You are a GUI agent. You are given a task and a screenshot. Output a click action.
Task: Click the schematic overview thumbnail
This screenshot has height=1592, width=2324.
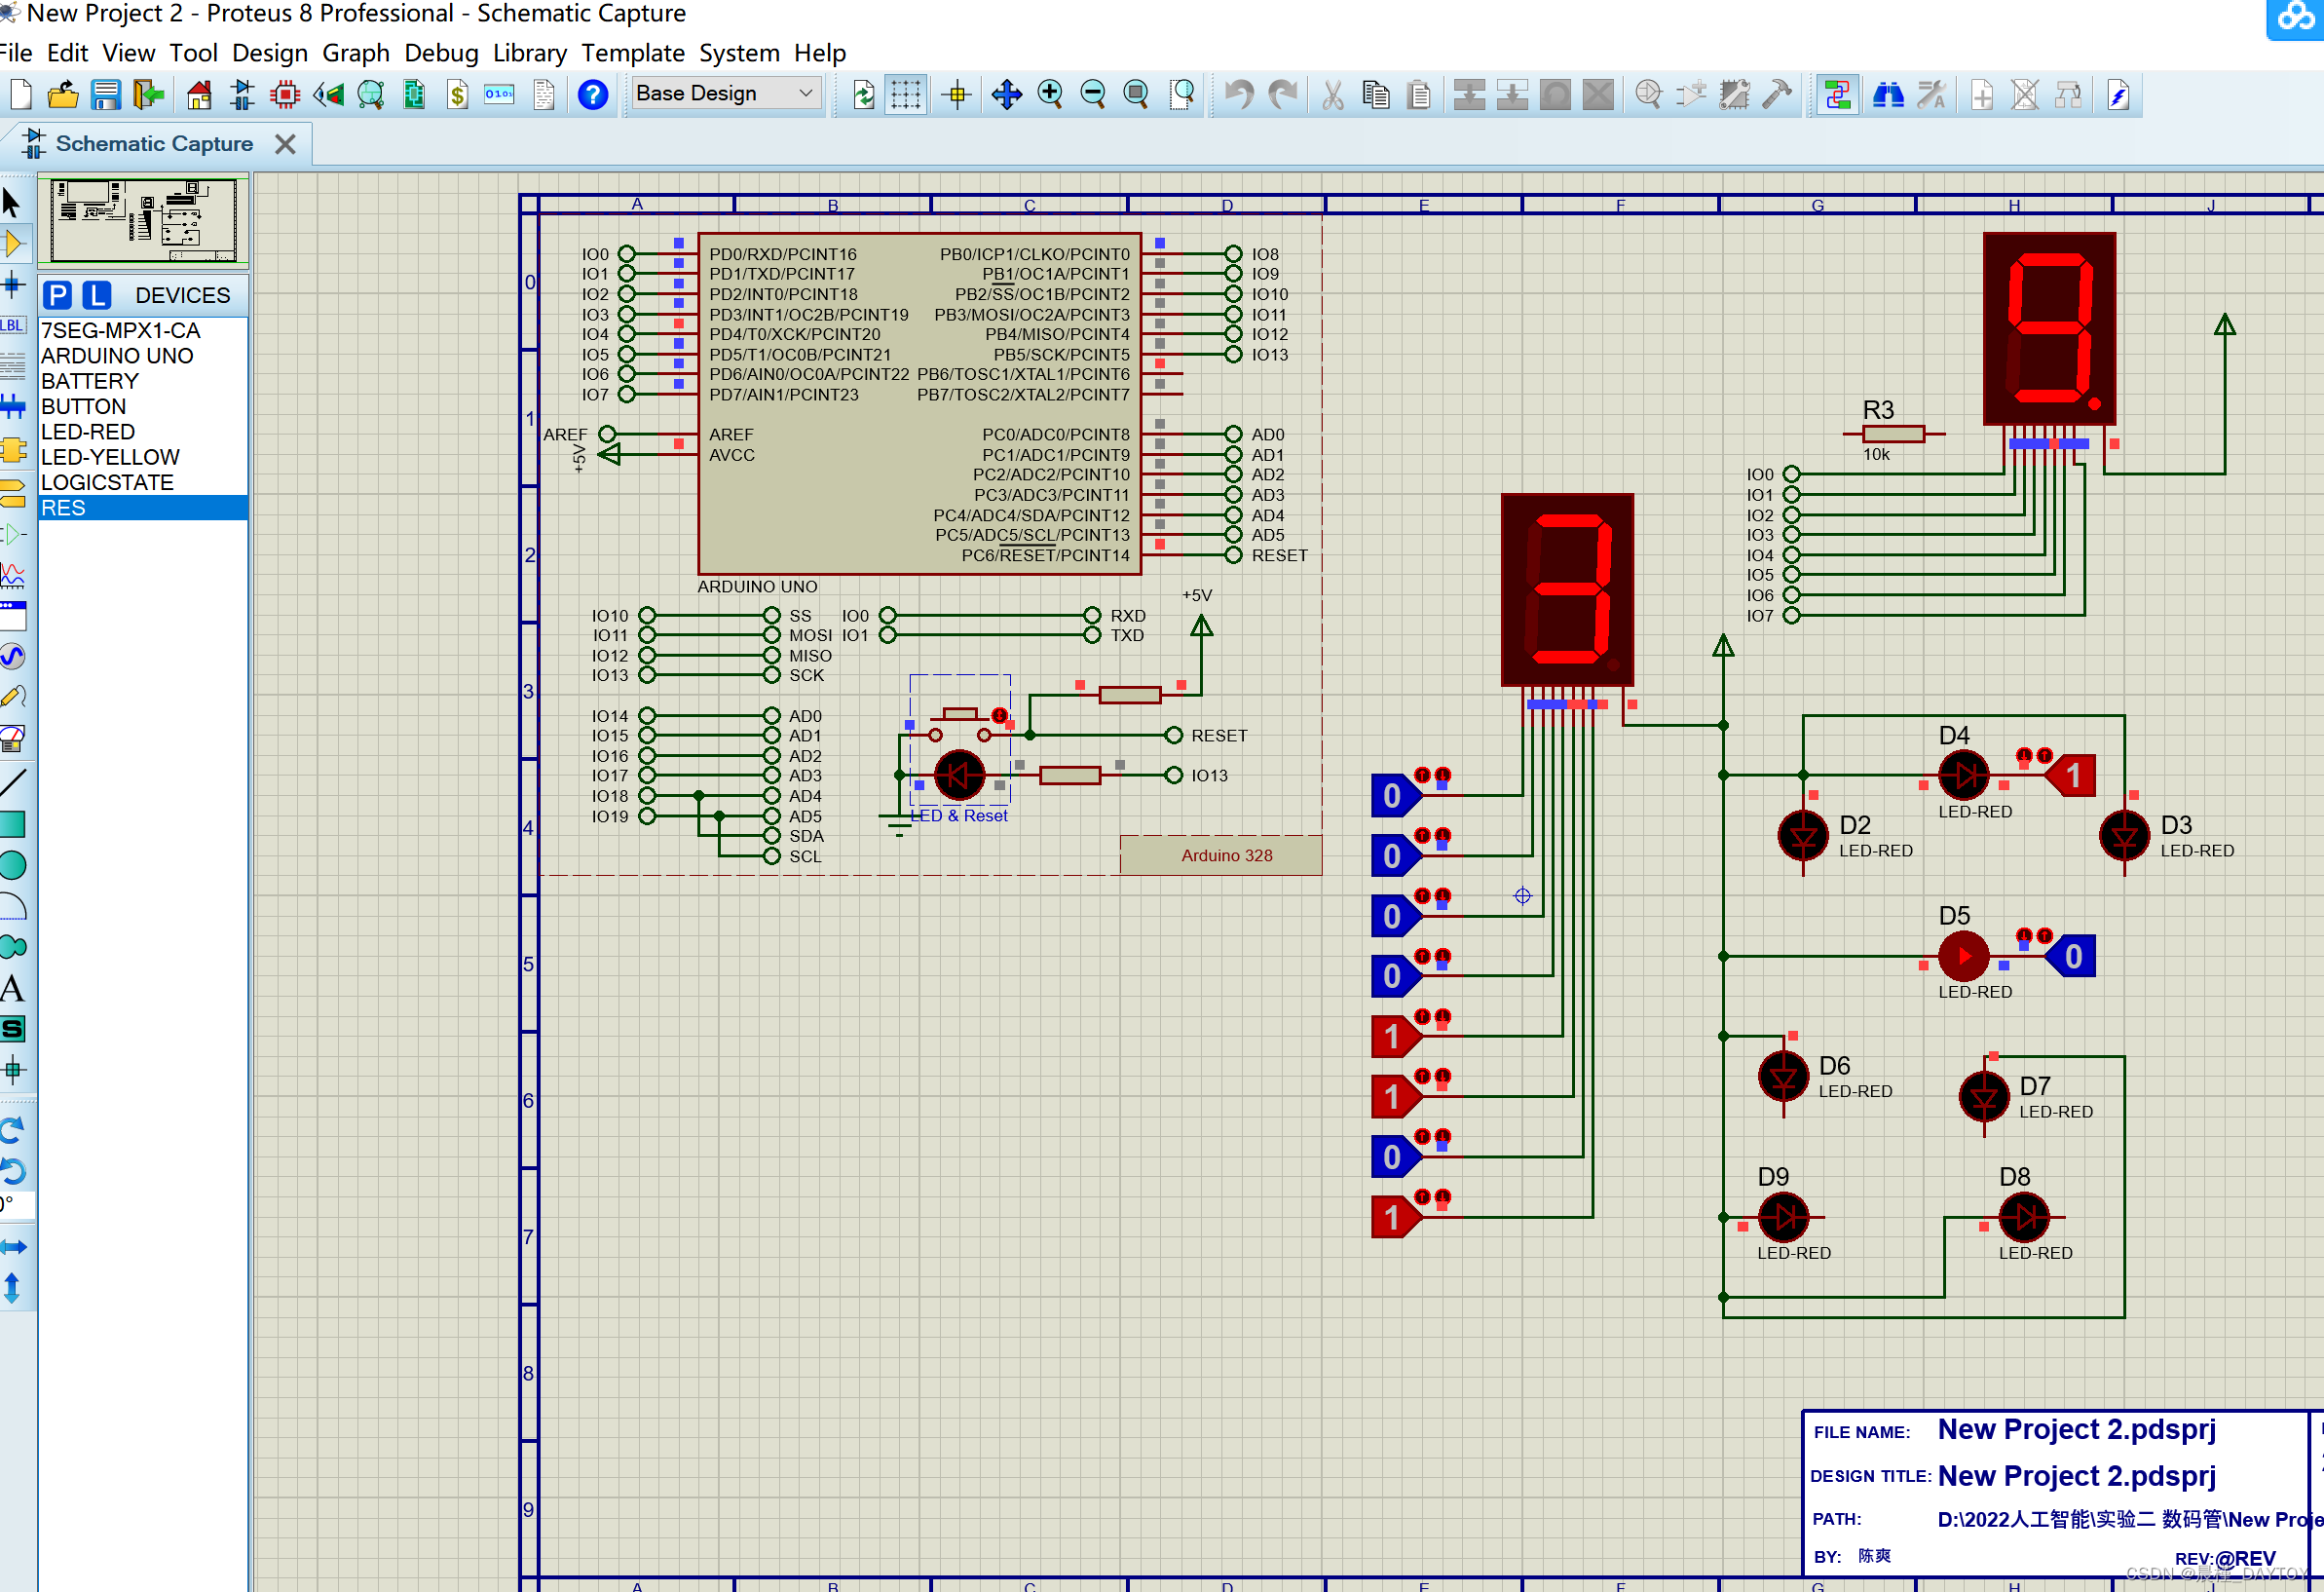143,220
